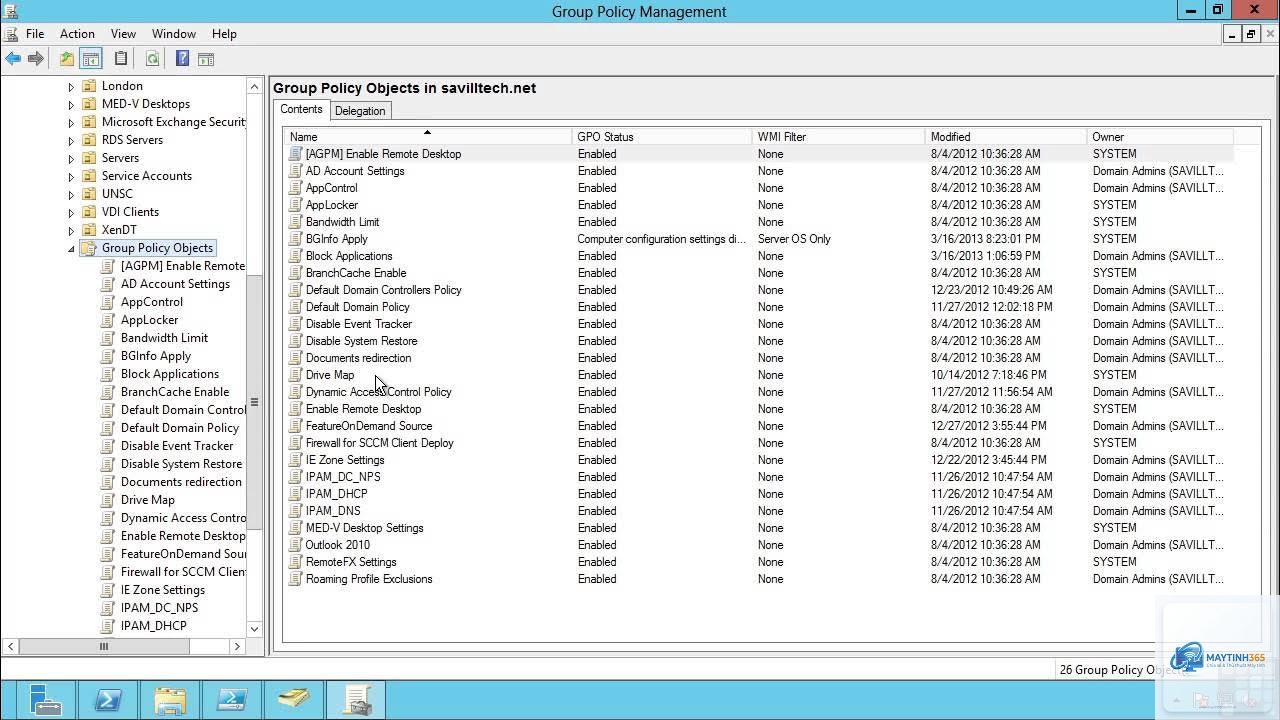Expand the London node in the tree
The height and width of the screenshot is (720, 1280).
point(71,87)
